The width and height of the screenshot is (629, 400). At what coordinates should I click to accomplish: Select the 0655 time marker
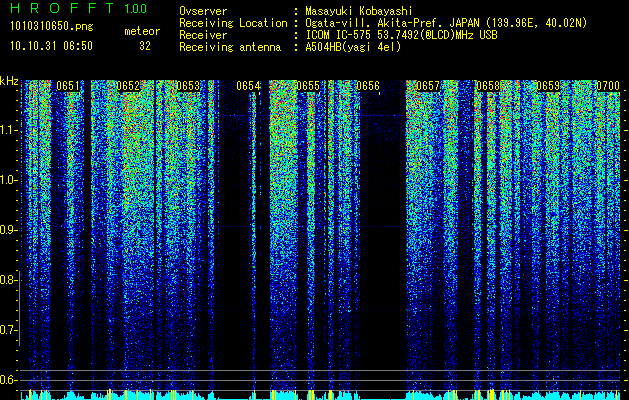click(308, 86)
